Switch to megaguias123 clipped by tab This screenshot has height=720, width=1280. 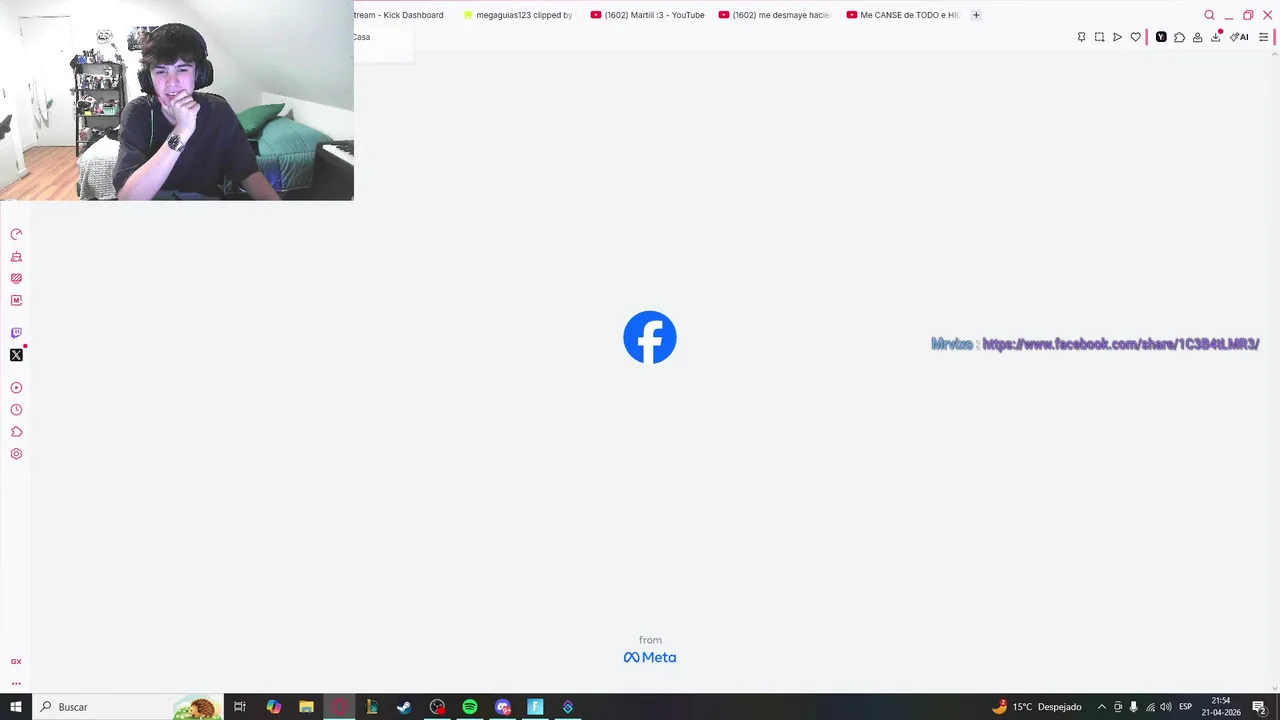(518, 15)
